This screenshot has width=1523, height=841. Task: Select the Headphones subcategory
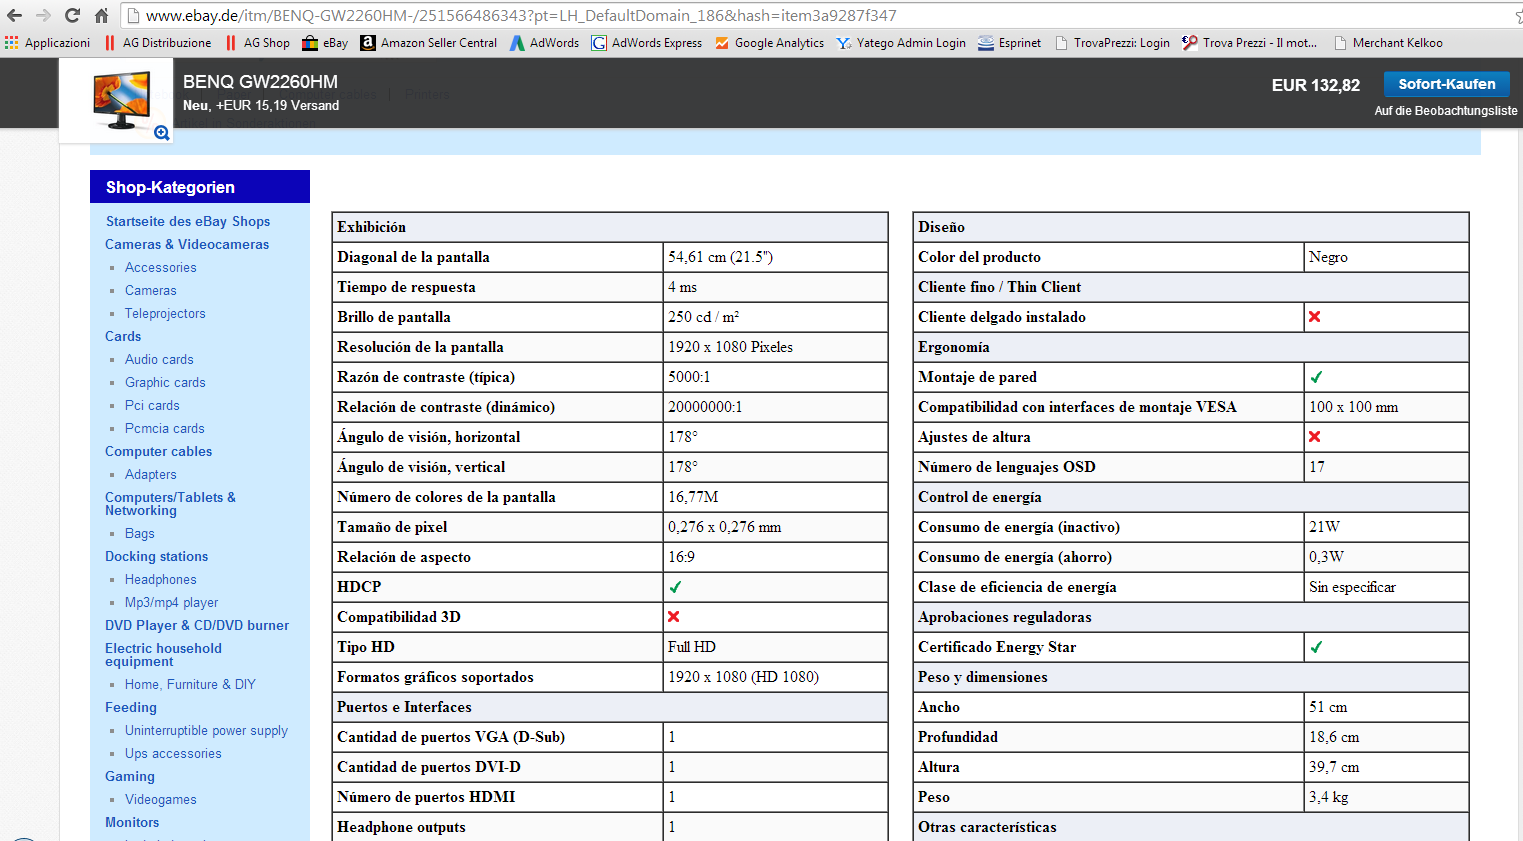point(160,579)
